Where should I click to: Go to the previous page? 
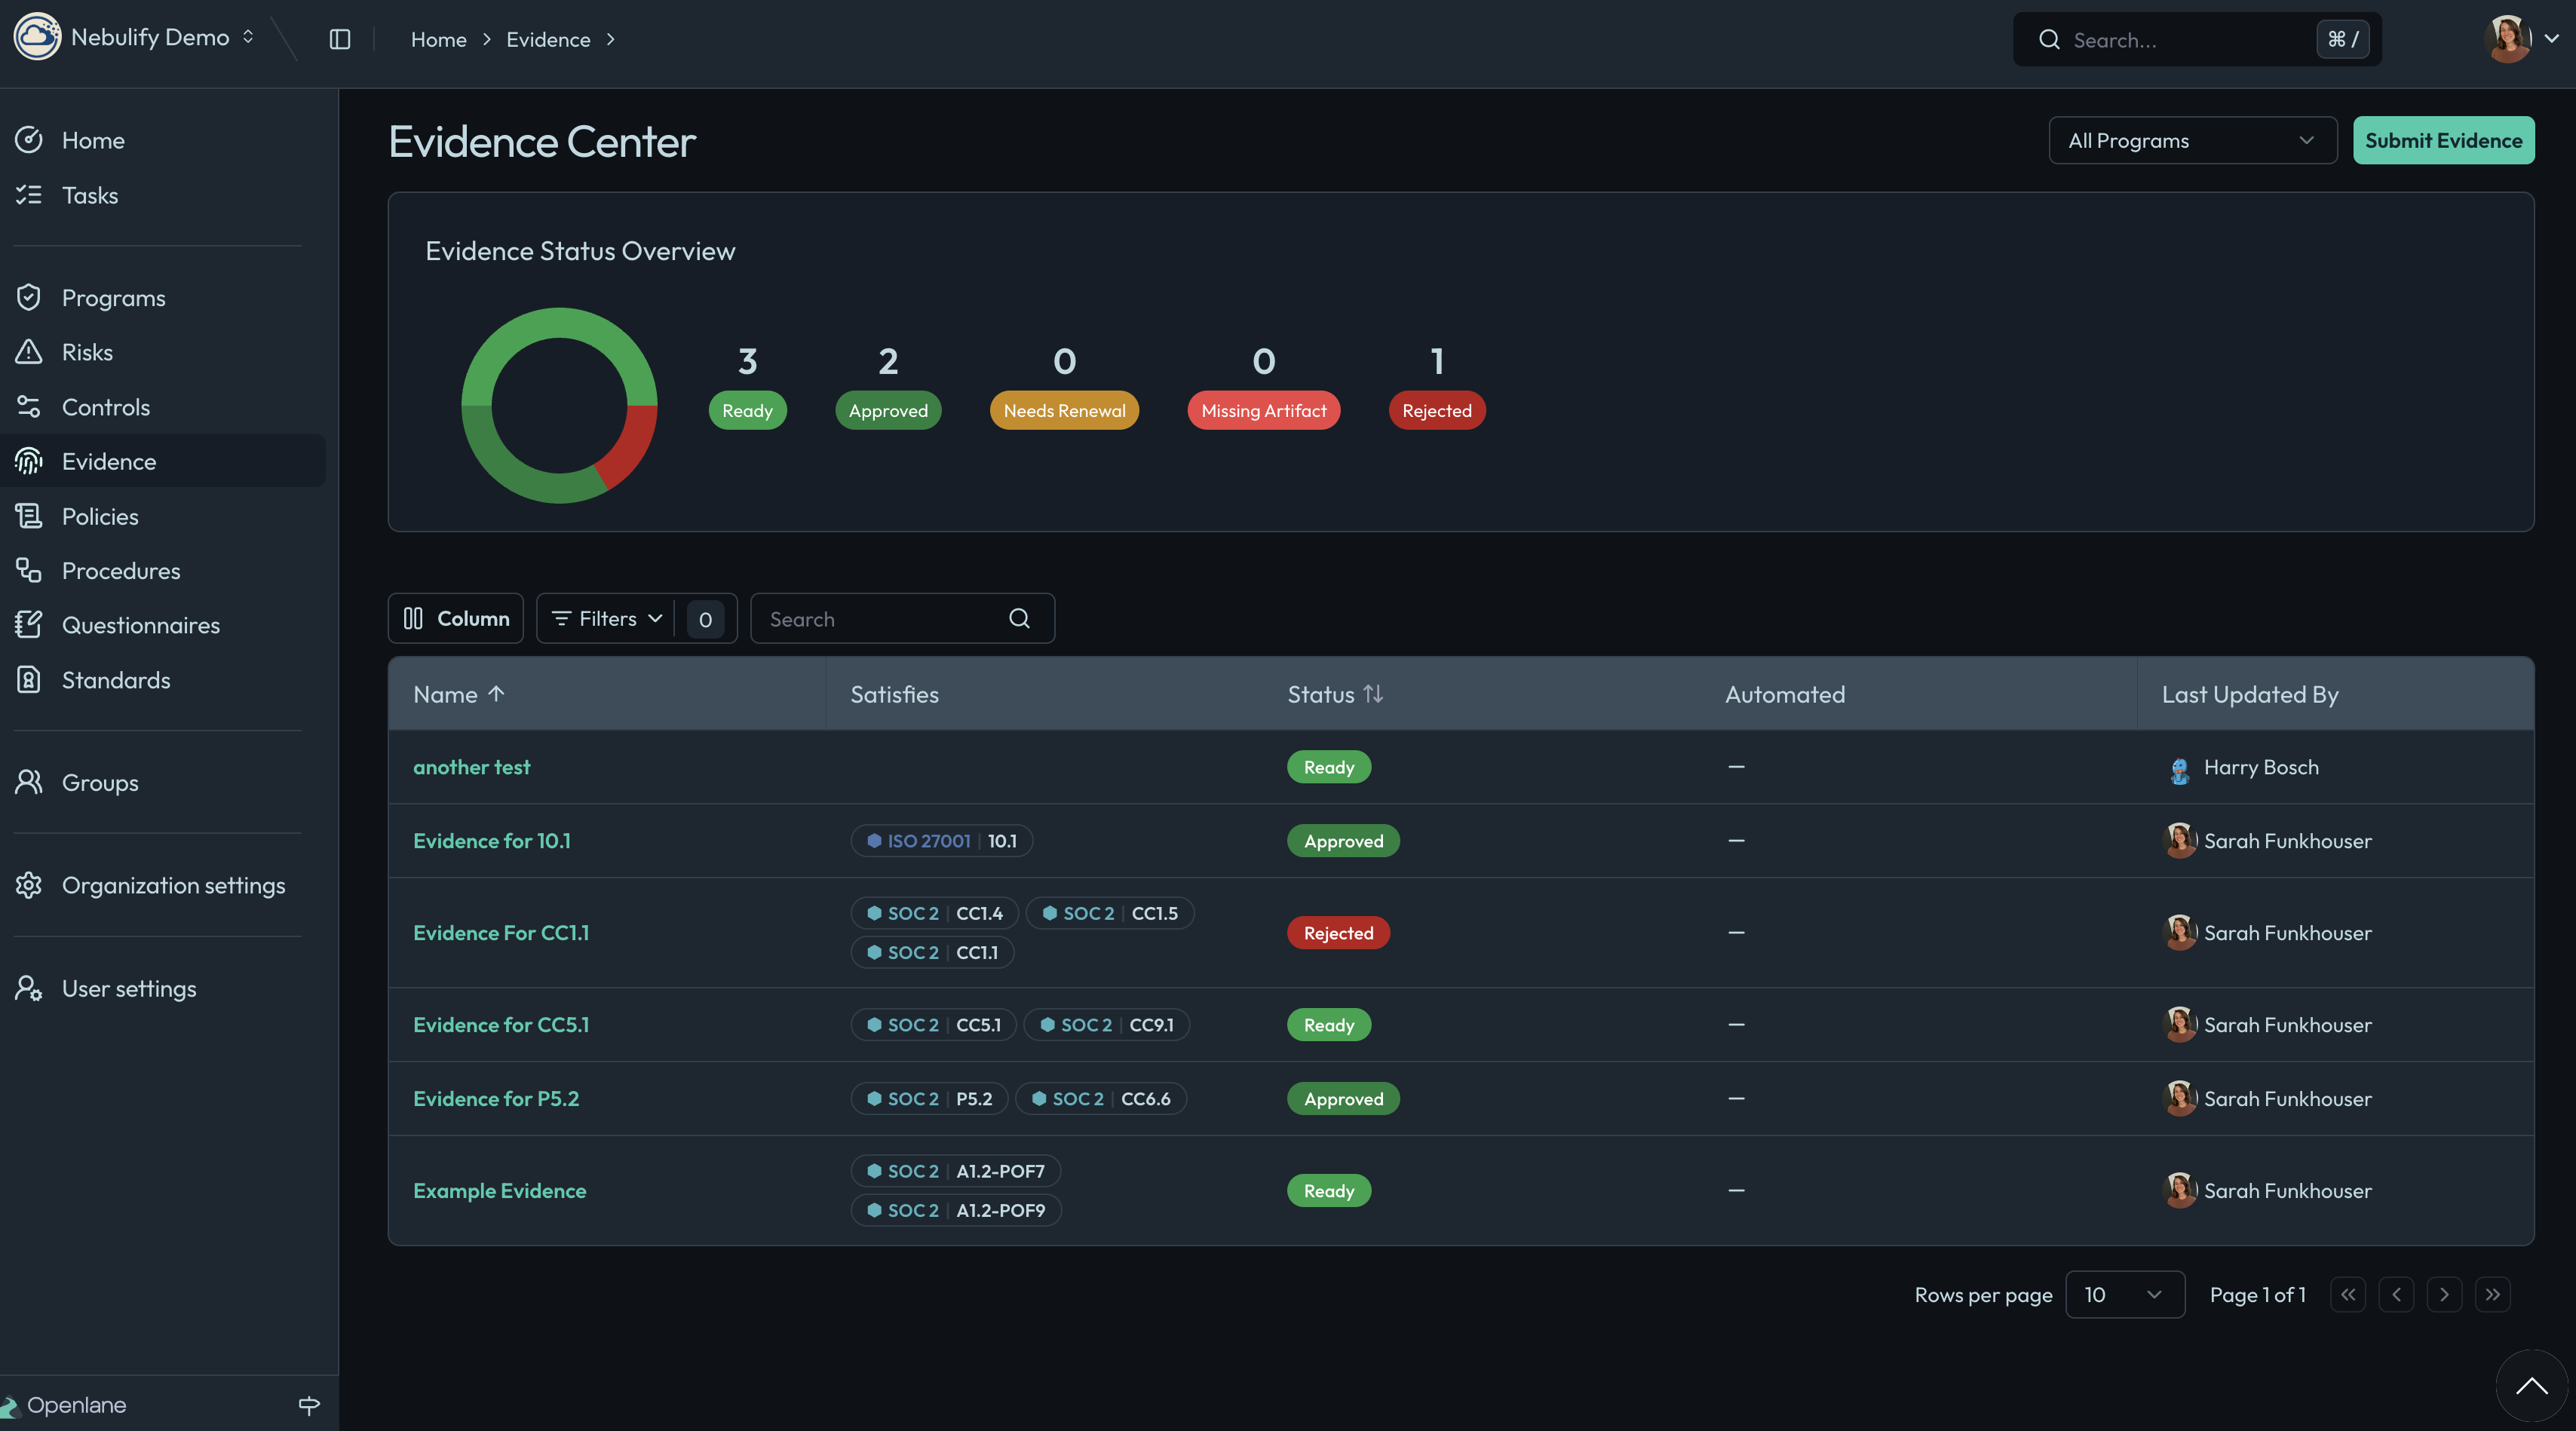pyautogui.click(x=2396, y=1295)
